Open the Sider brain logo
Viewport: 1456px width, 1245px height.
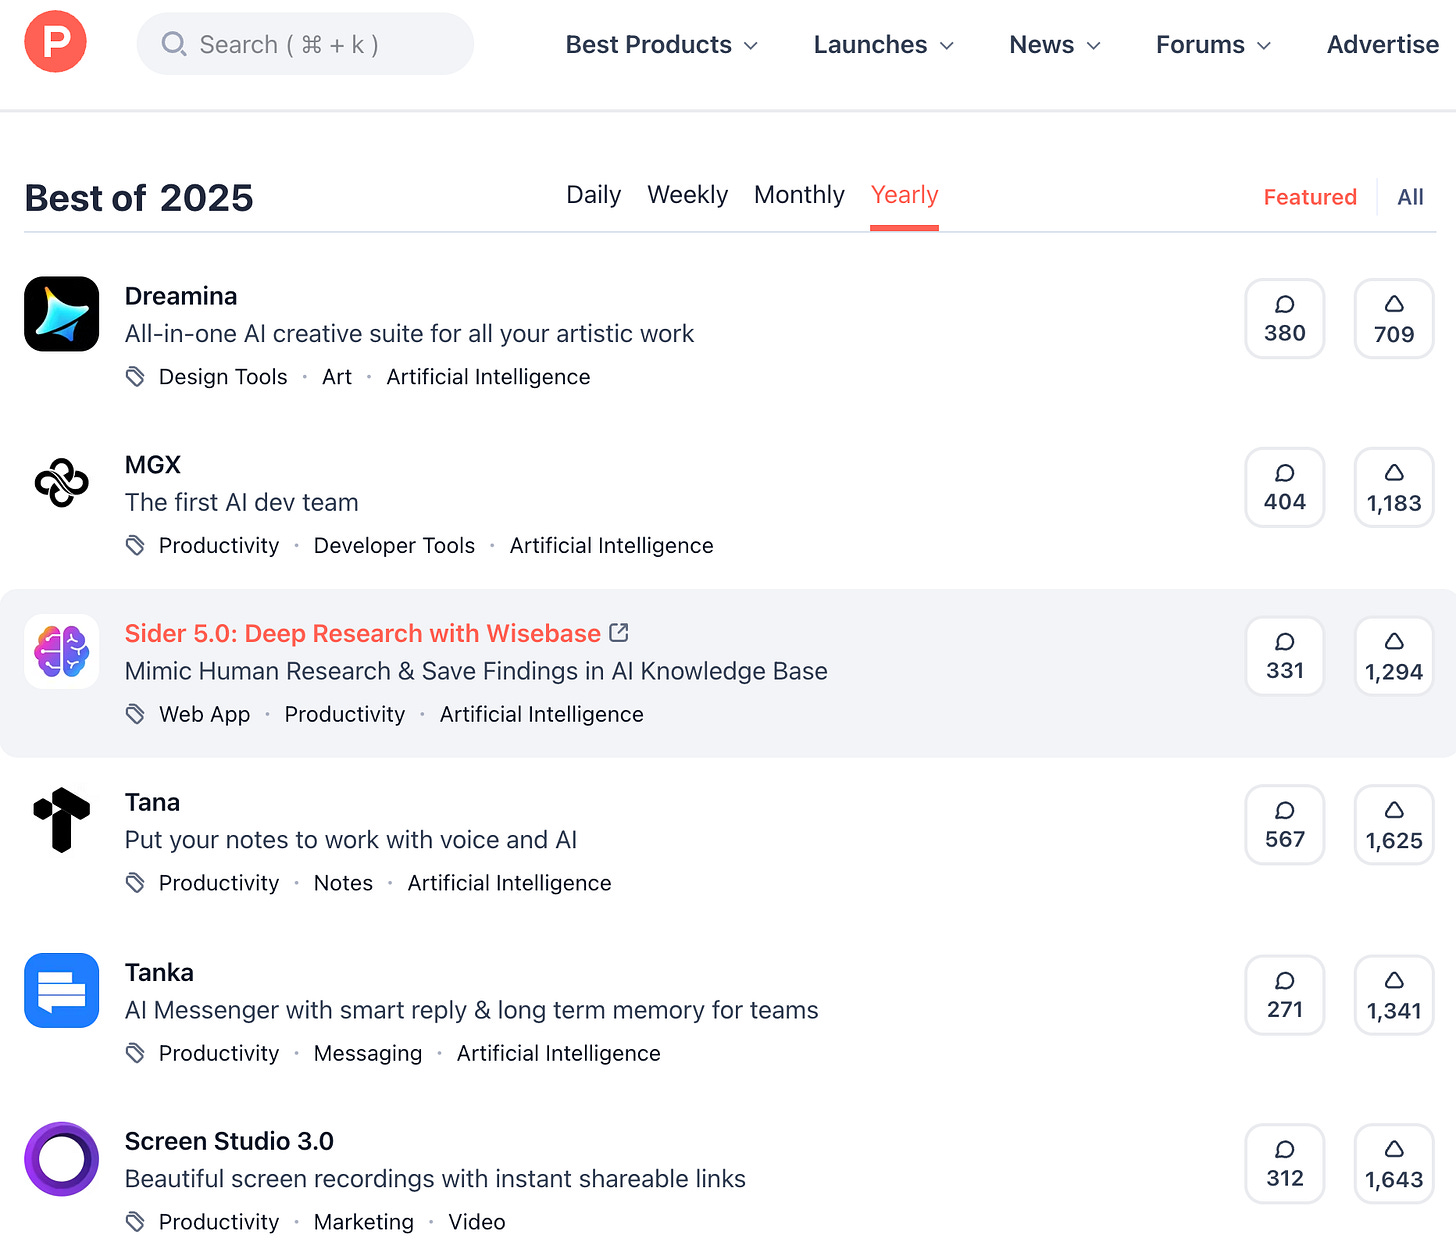point(62,652)
